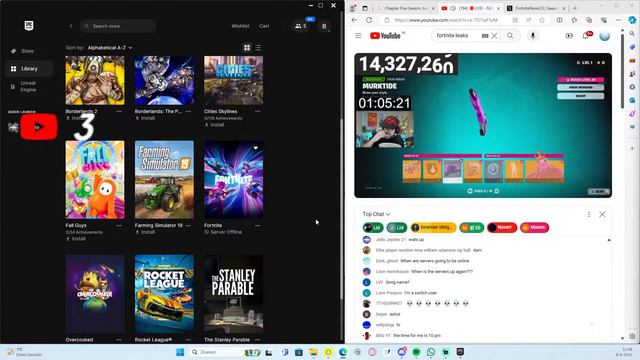The height and width of the screenshot is (360, 640).
Task: Click the Search store field
Action: pyautogui.click(x=118, y=26)
